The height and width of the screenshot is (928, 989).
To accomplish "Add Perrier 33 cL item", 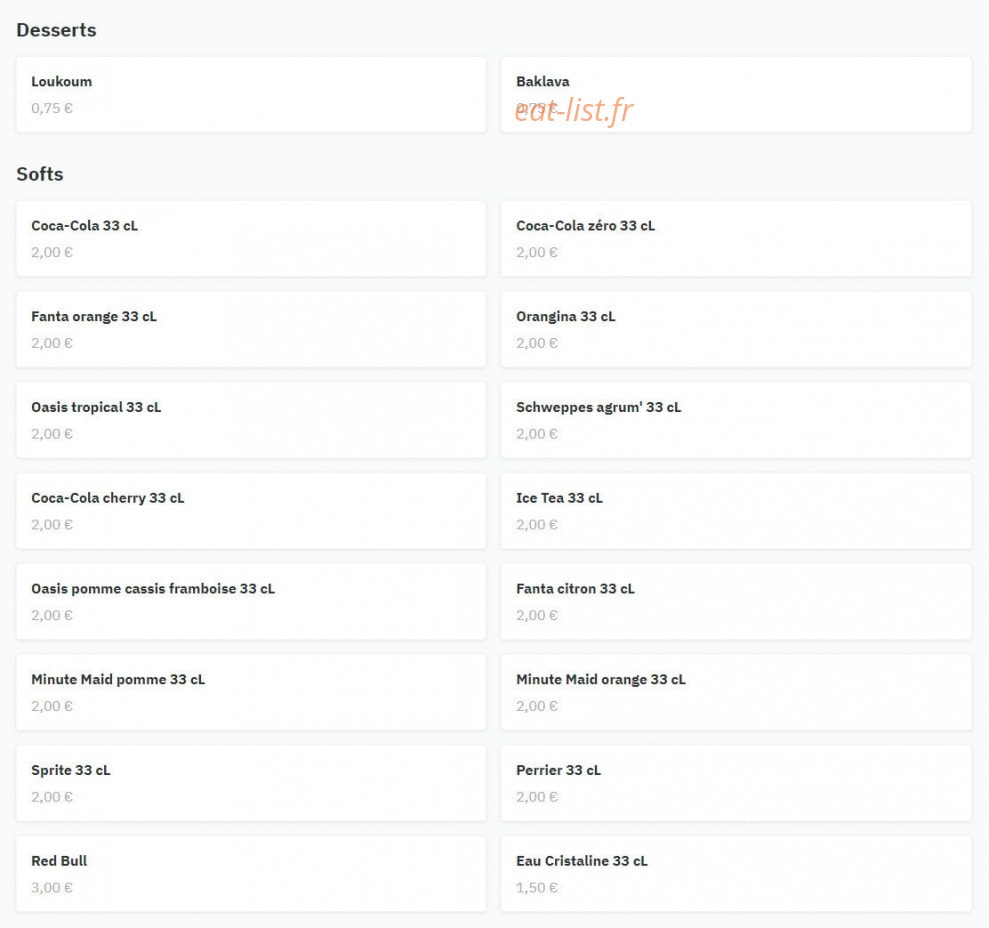I will point(736,784).
